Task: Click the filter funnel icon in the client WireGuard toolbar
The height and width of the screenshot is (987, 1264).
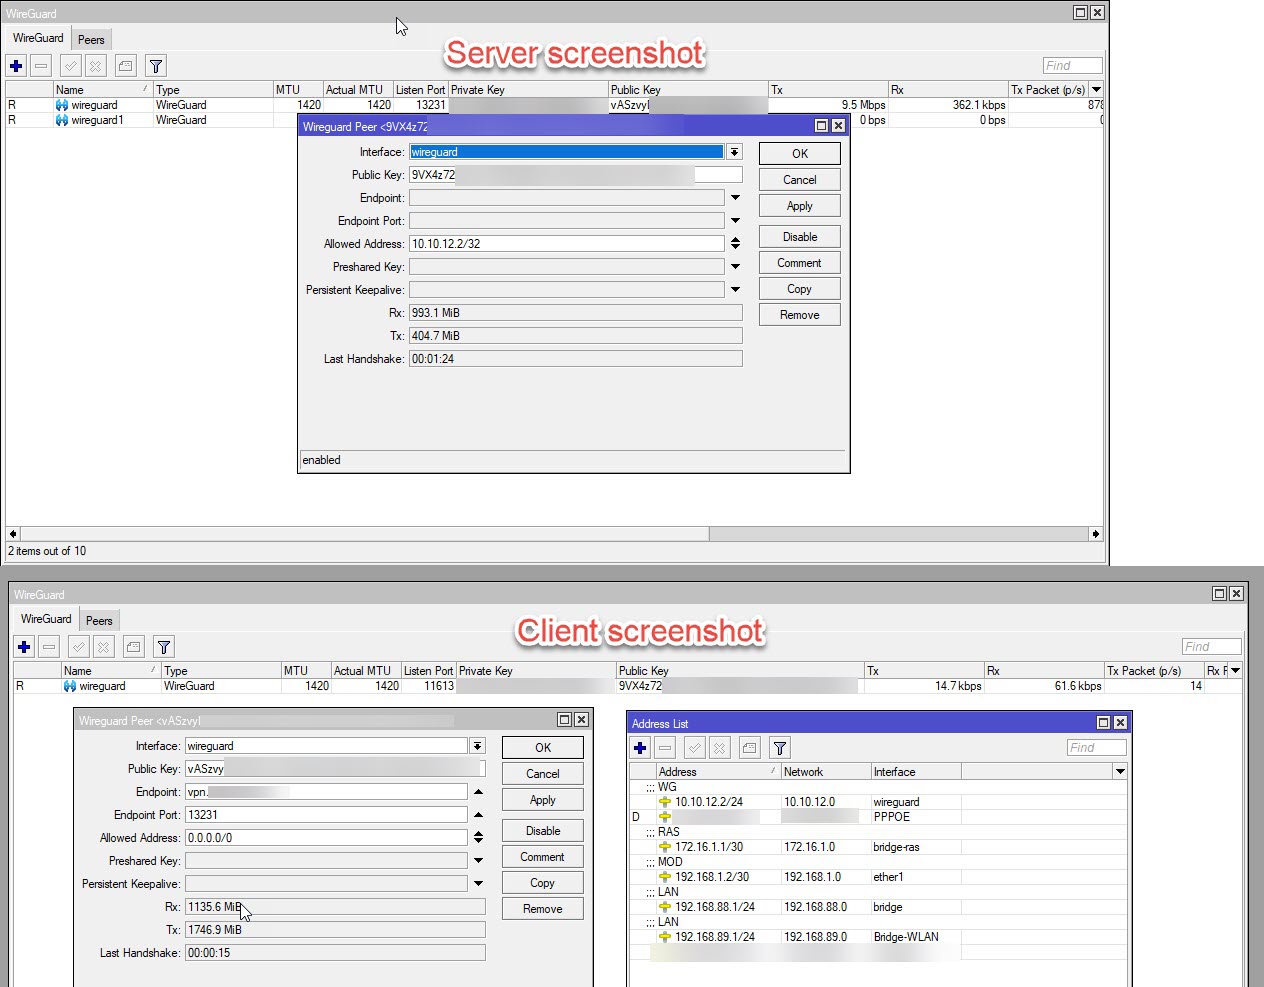Action: tap(164, 647)
